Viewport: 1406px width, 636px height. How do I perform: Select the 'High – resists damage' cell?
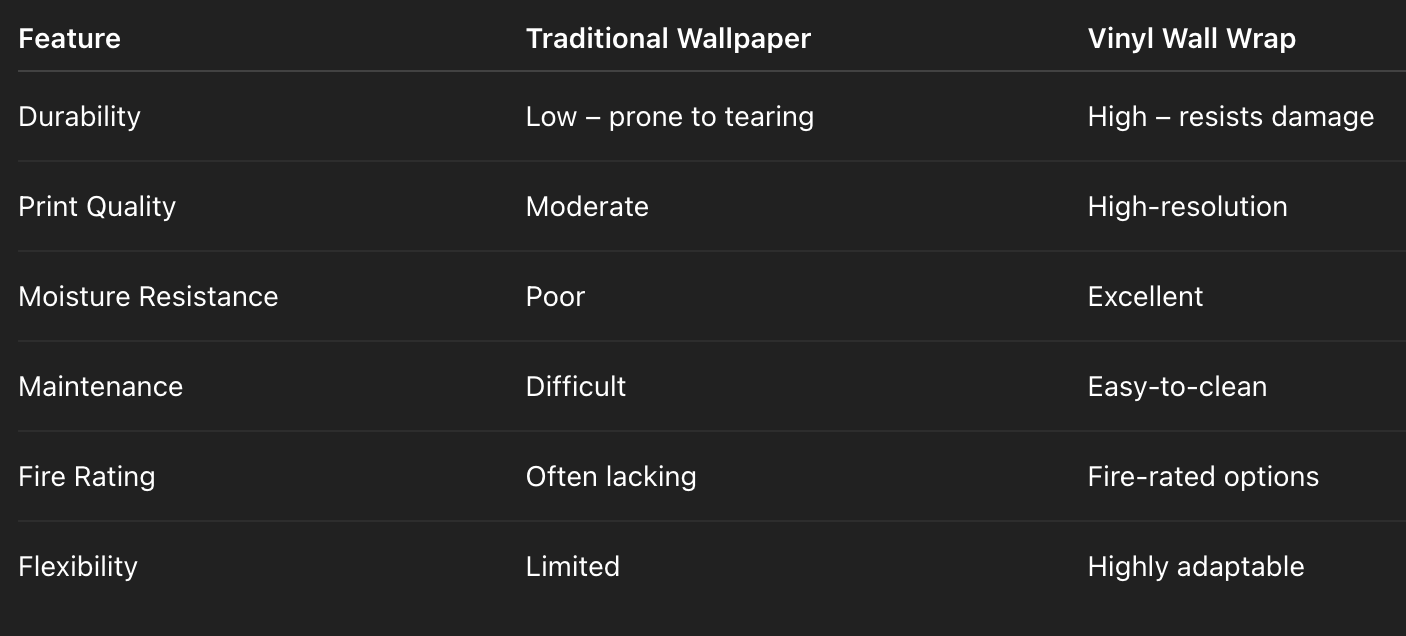click(x=1230, y=116)
